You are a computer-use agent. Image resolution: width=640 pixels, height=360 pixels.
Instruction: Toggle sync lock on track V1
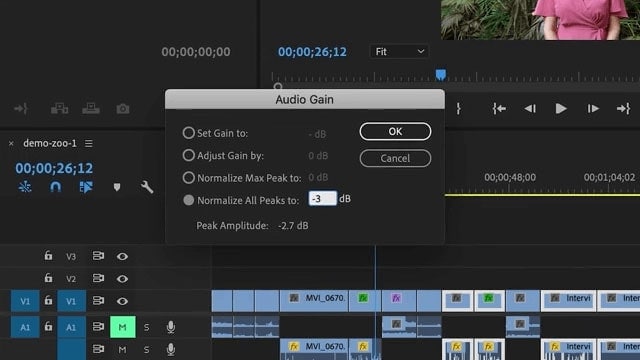tap(98, 301)
